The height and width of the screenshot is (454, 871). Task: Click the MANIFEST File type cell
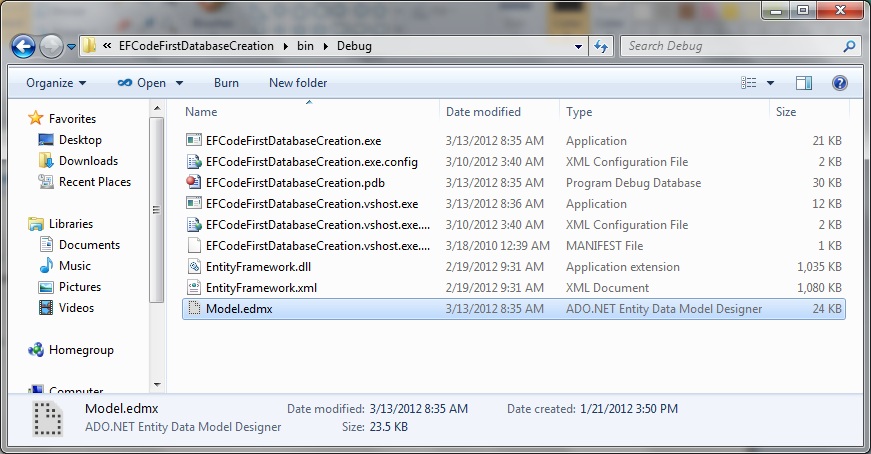click(604, 246)
